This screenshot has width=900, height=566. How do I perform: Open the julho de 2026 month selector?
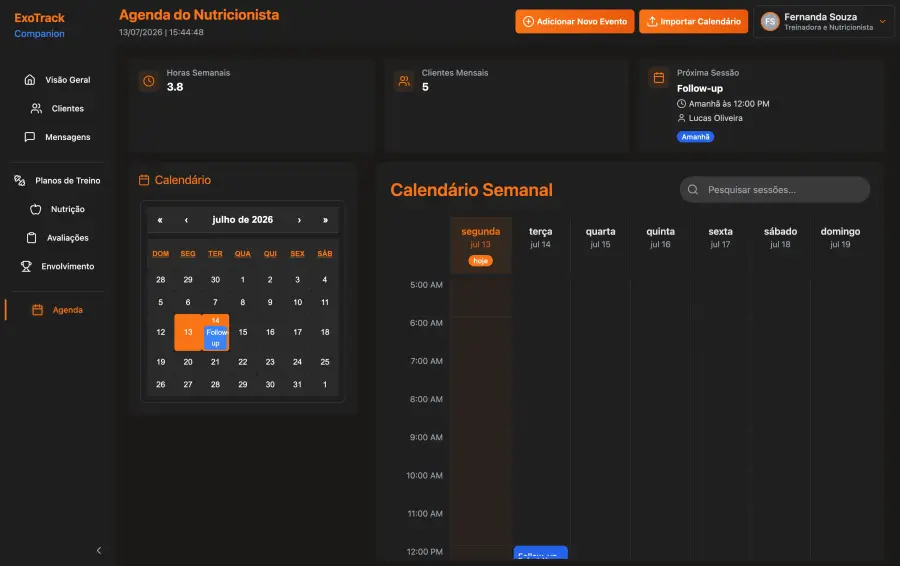point(242,220)
